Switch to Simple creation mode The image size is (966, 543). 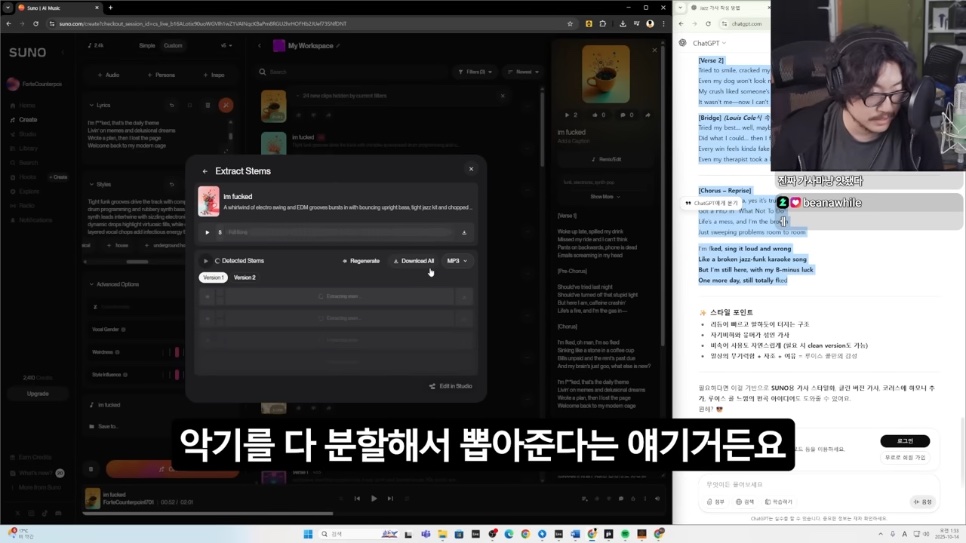pyautogui.click(x=147, y=45)
